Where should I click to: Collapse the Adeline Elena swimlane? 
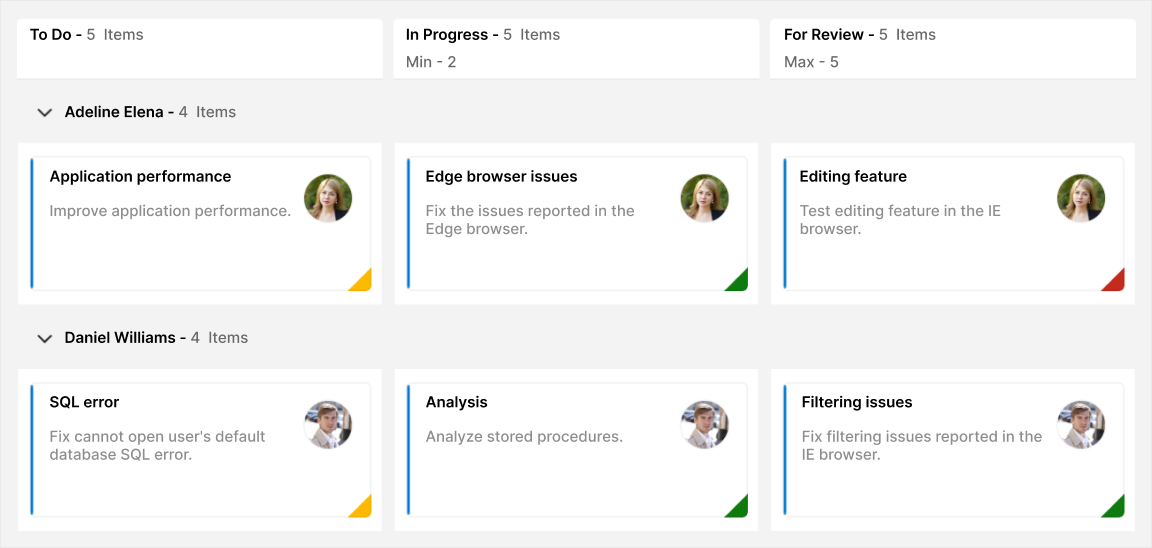(44, 113)
